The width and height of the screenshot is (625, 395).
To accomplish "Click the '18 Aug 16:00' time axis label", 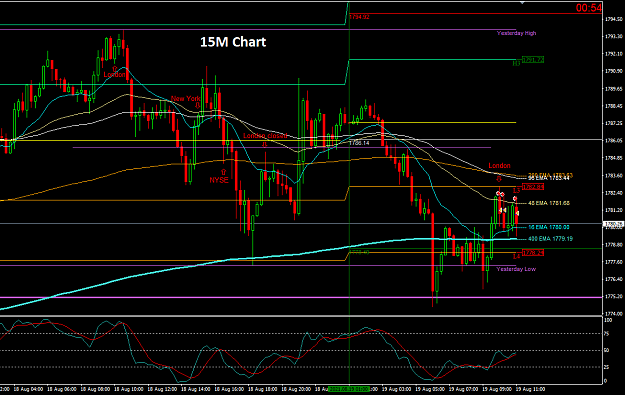I will [229, 389].
